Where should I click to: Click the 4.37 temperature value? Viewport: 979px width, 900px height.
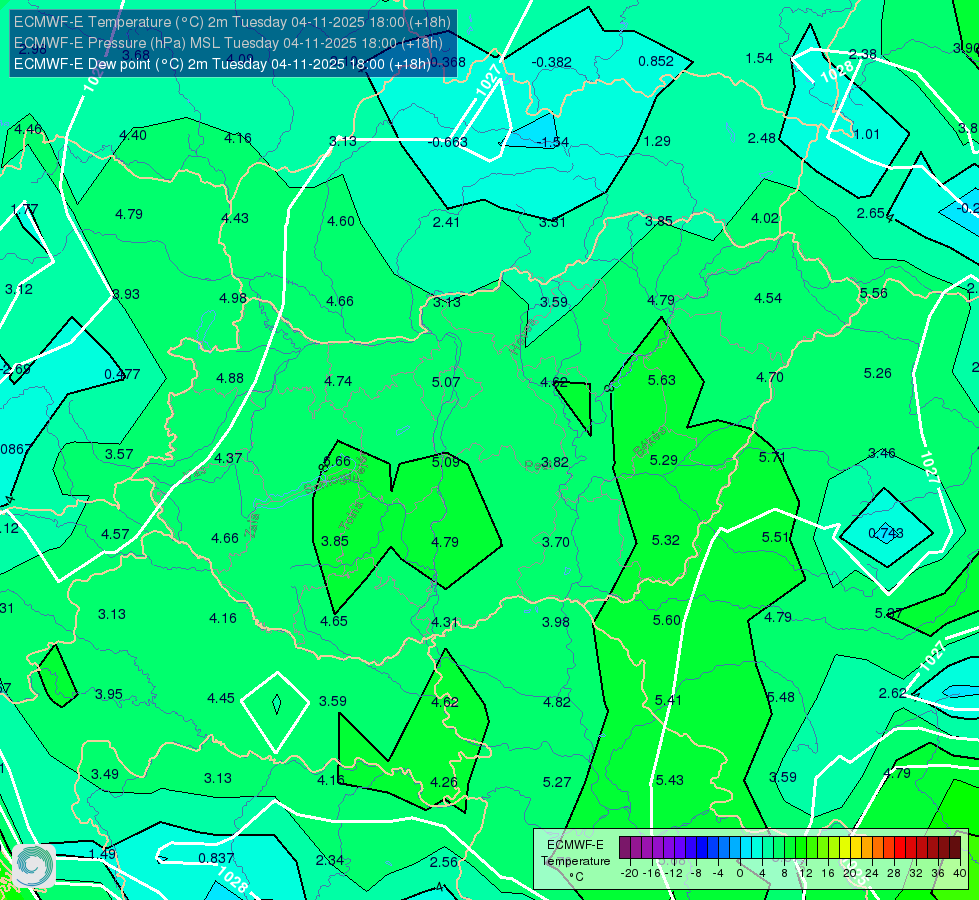click(228, 458)
